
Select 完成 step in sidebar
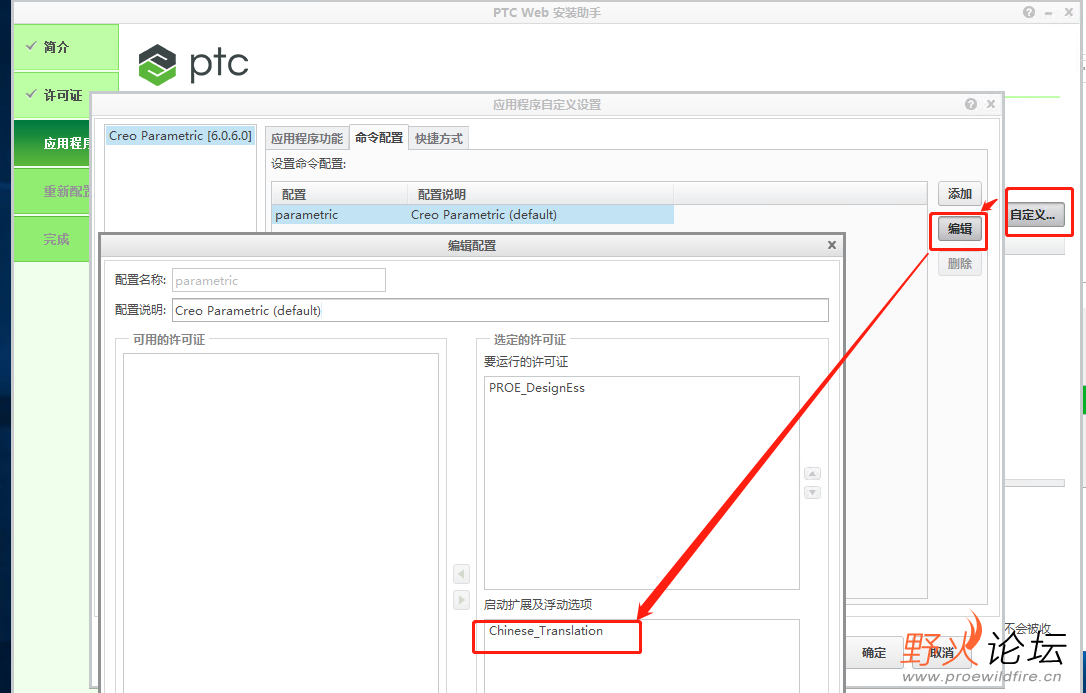pos(52,239)
